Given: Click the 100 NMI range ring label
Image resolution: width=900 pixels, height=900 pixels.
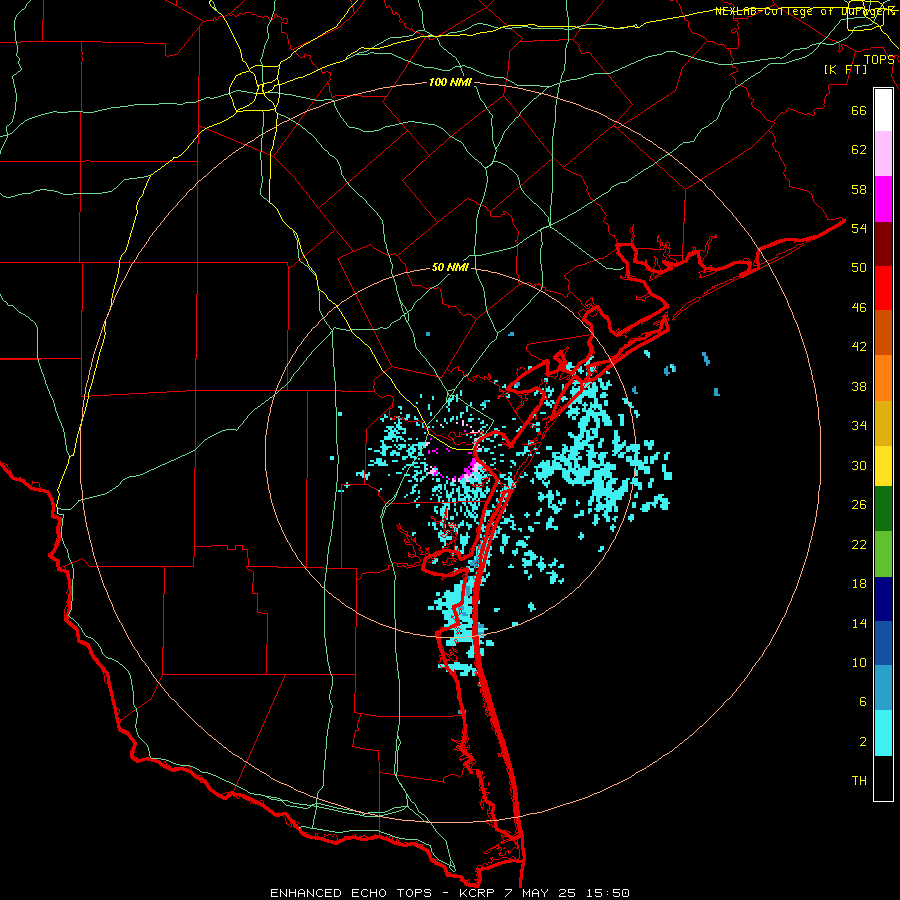Looking at the screenshot, I should pos(450,83).
